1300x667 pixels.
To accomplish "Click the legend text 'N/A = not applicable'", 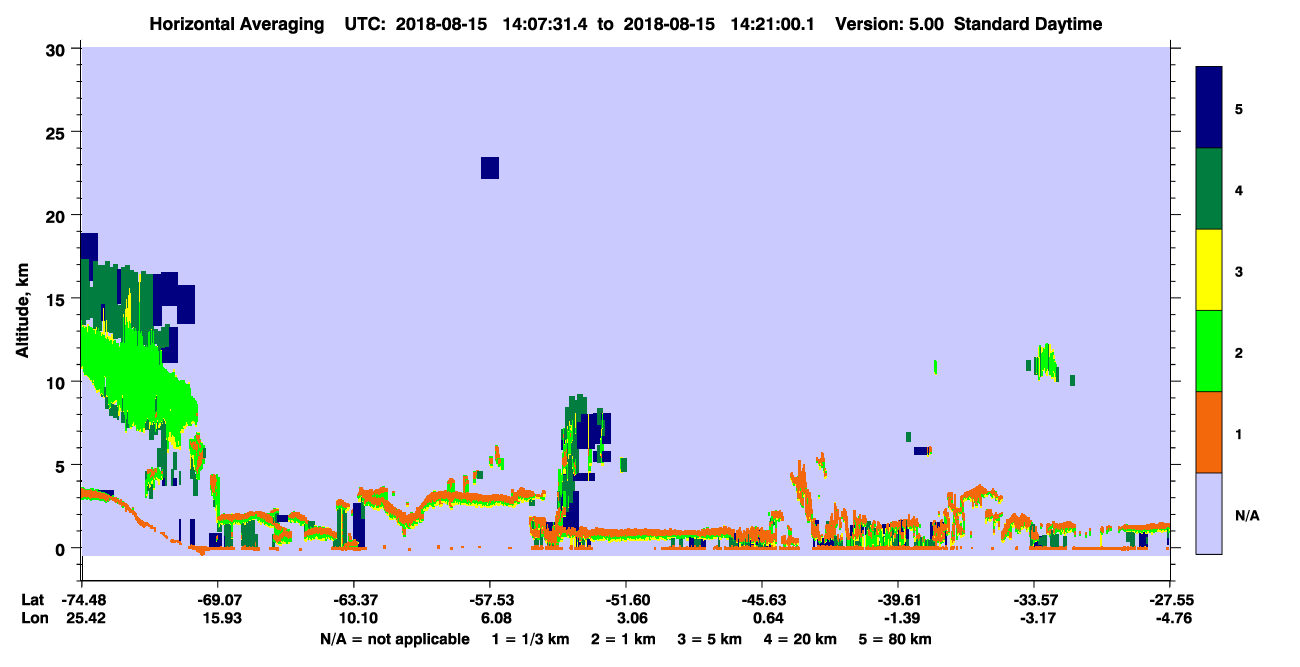I will (394, 639).
